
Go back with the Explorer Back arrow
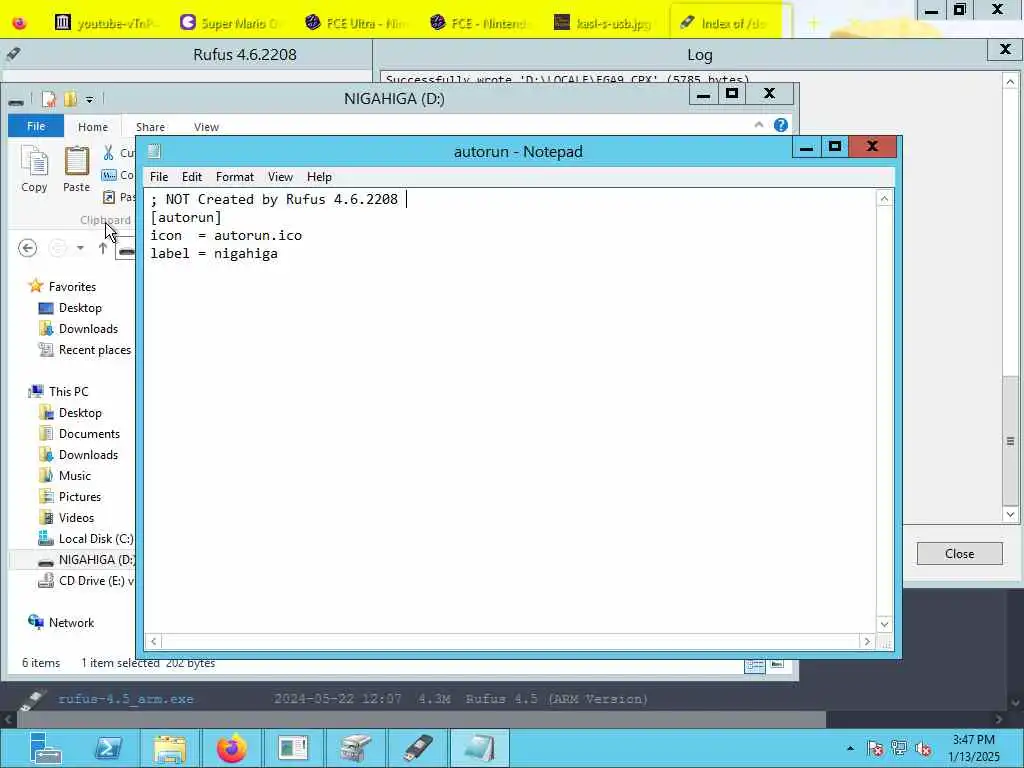[27, 248]
